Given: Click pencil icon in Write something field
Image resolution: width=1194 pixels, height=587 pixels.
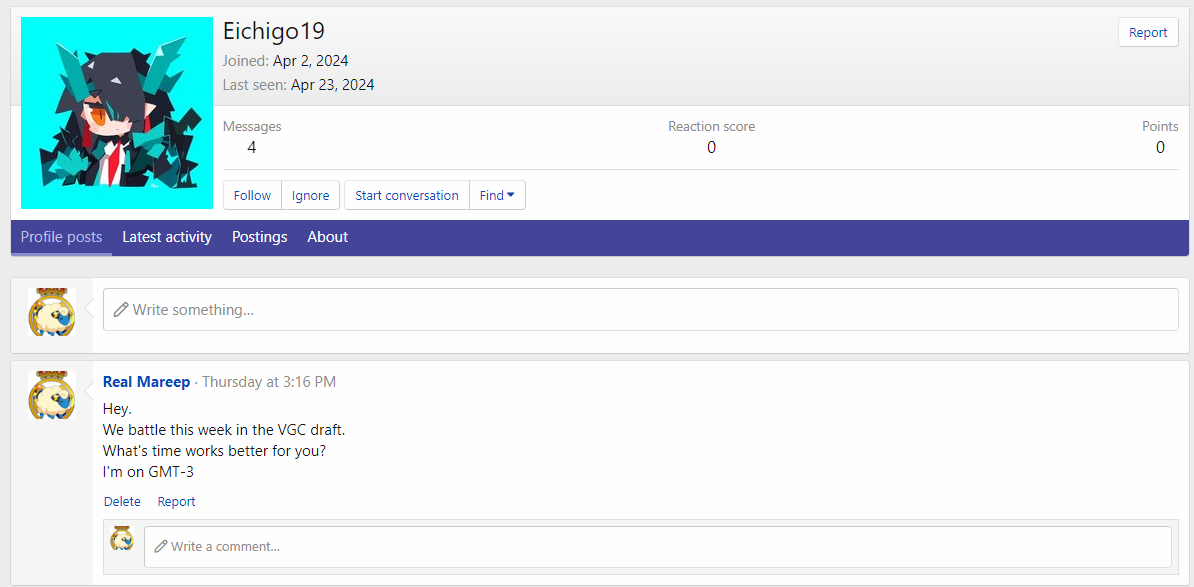Looking at the screenshot, I should coord(121,310).
